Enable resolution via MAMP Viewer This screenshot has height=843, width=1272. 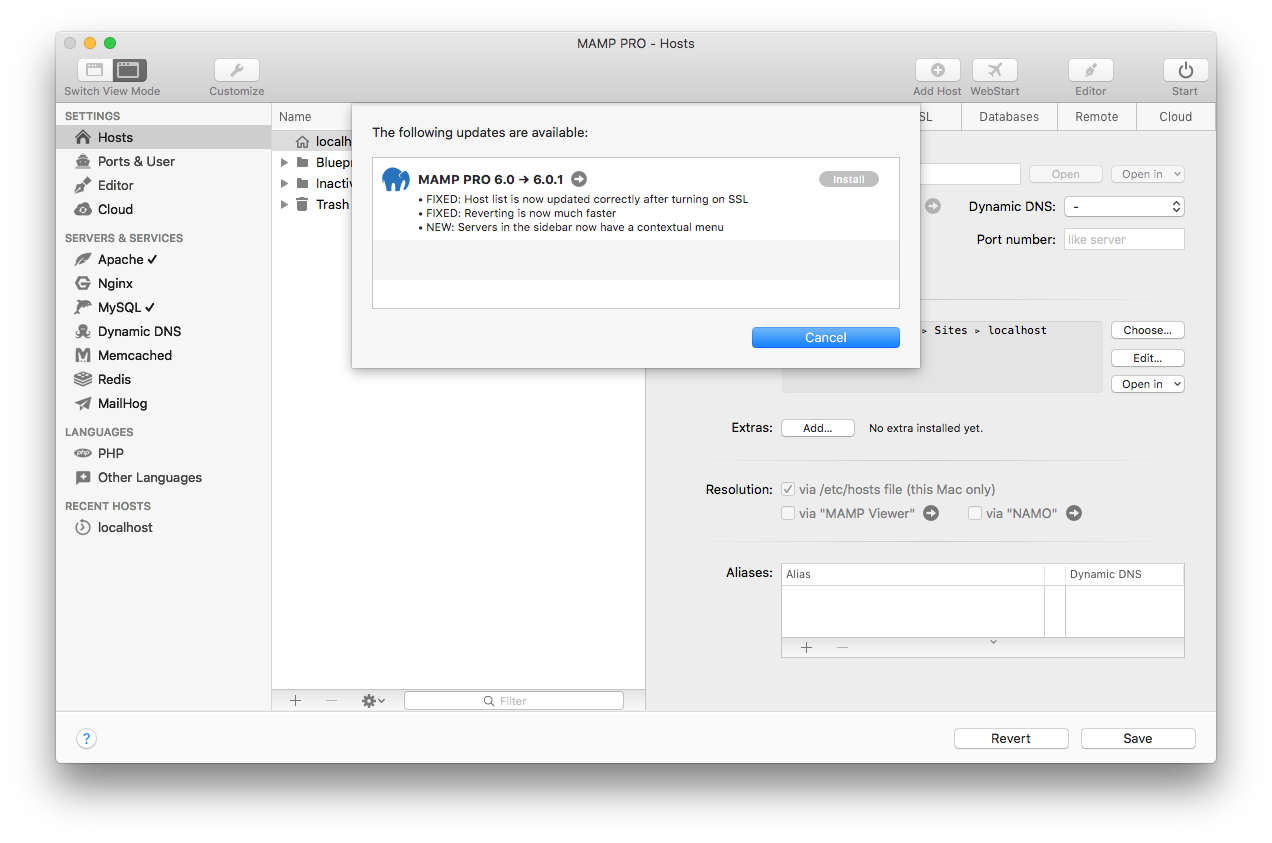787,512
